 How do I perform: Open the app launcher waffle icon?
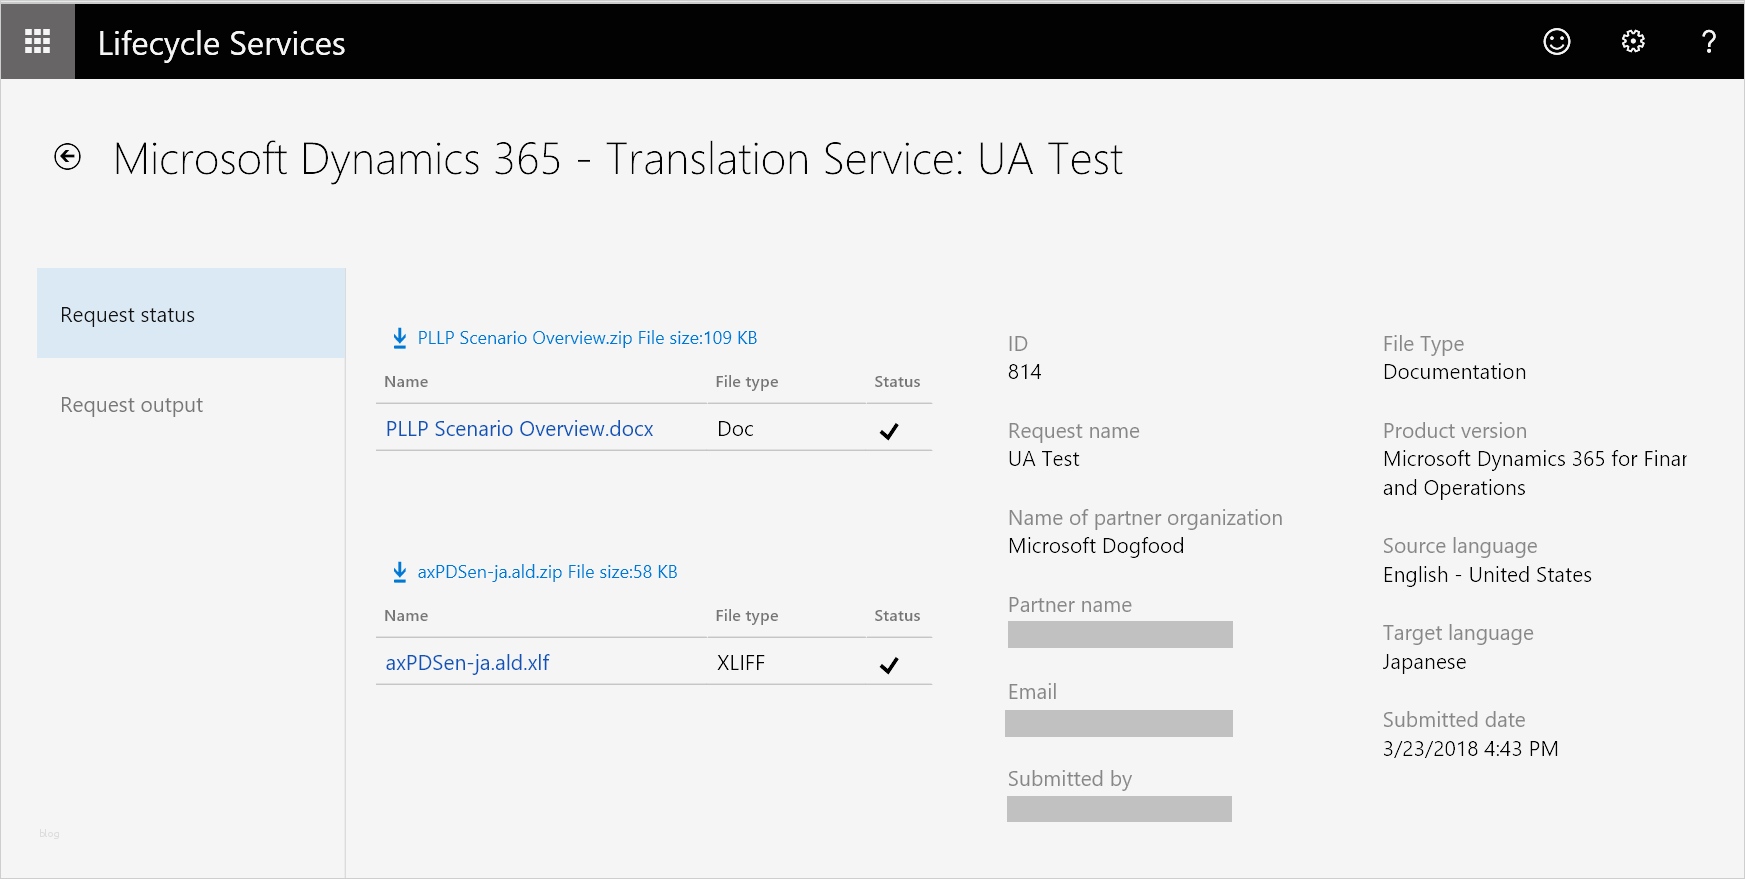point(37,41)
